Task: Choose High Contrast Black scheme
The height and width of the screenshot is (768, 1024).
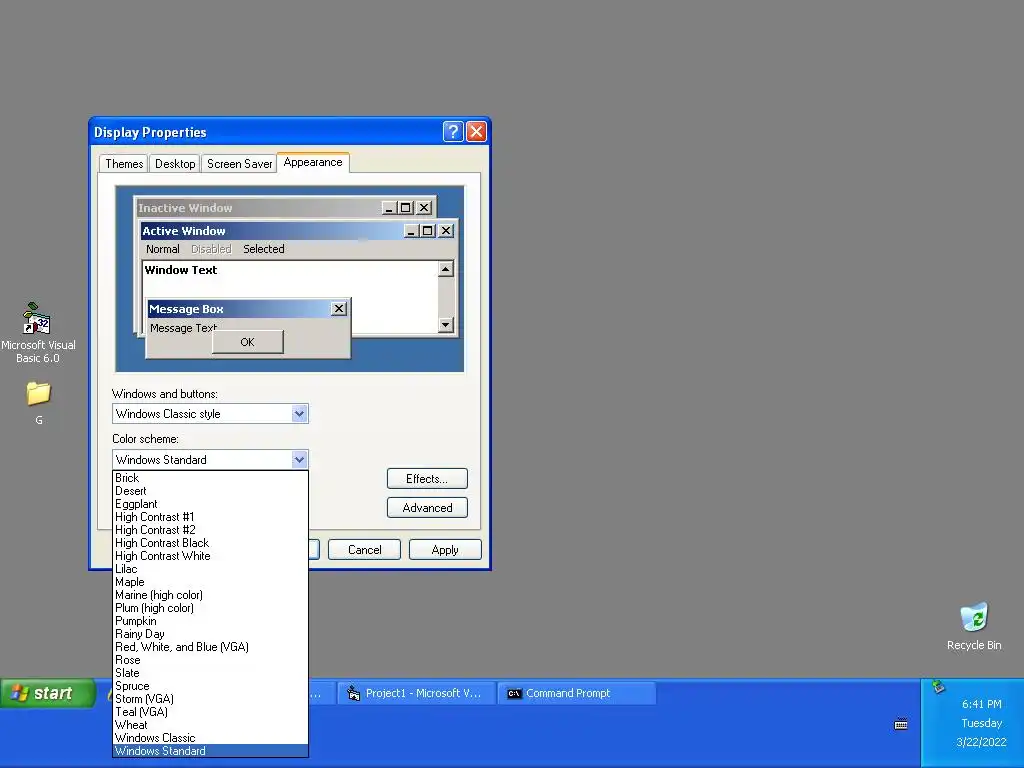Action: (x=210, y=543)
